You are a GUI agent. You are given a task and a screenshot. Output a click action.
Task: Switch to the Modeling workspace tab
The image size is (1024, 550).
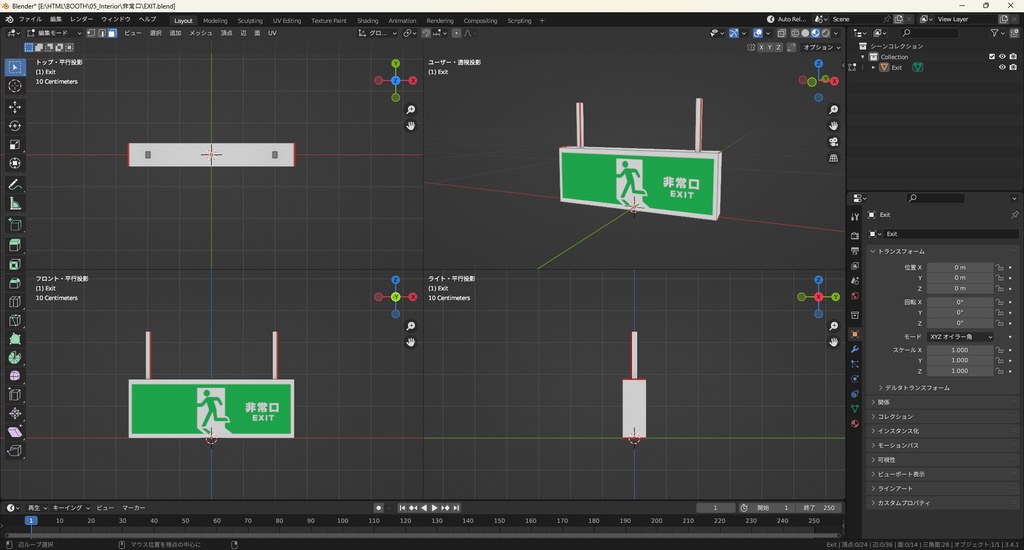(x=215, y=20)
